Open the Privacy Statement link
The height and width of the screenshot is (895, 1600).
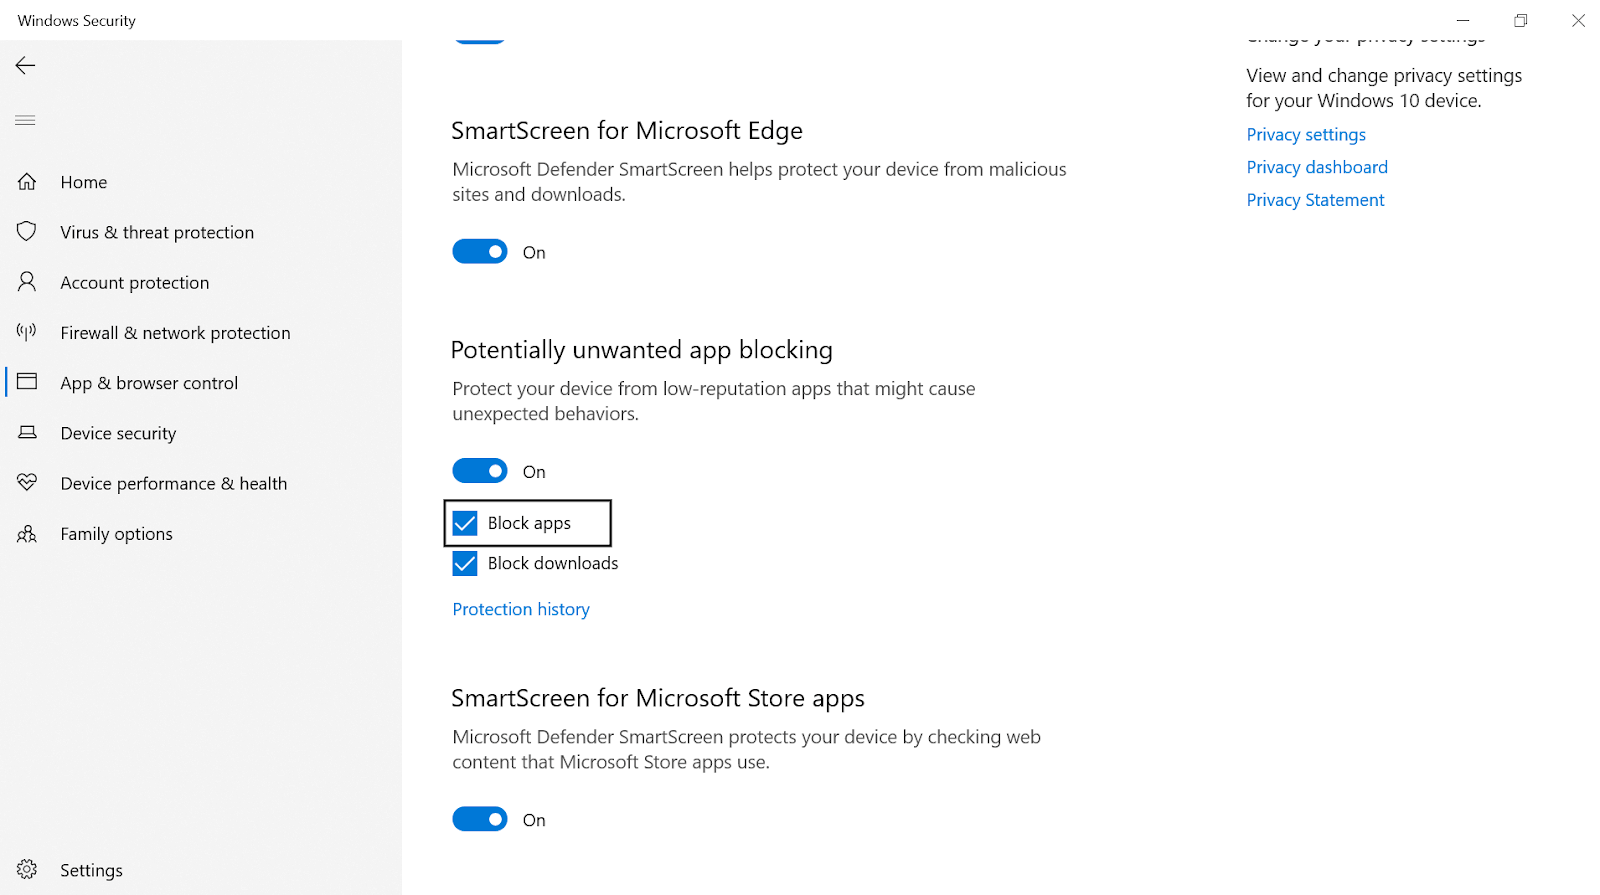point(1315,200)
